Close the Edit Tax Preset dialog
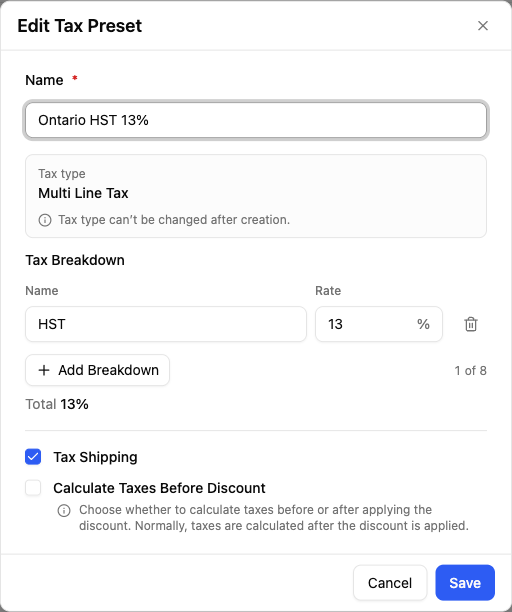This screenshot has height=612, width=512. pyautogui.click(x=483, y=26)
